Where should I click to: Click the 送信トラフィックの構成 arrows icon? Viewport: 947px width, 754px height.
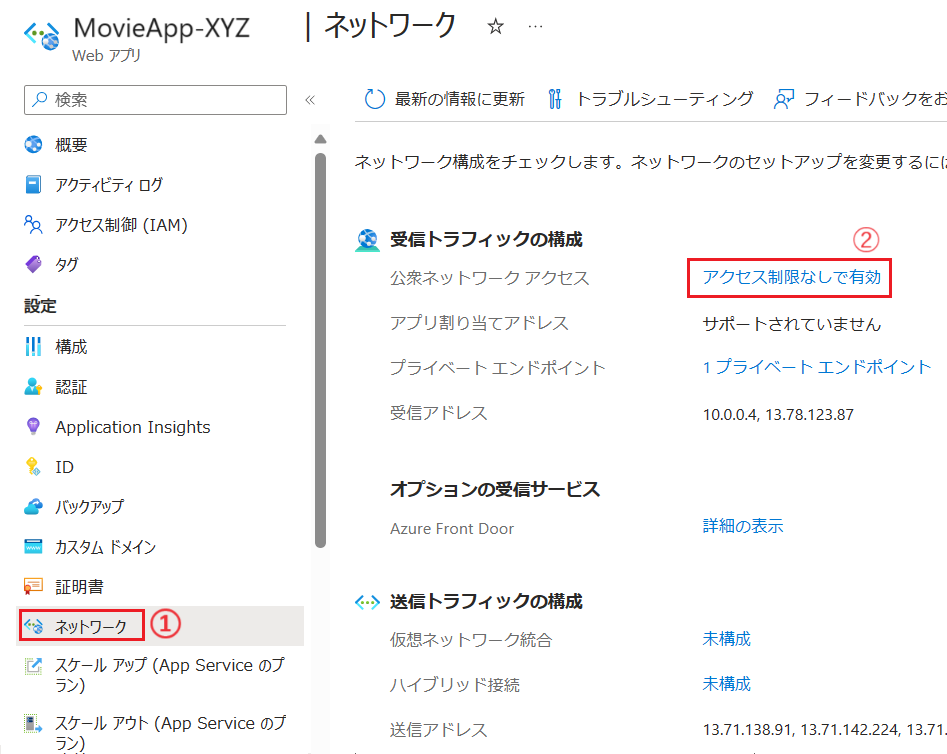(367, 602)
